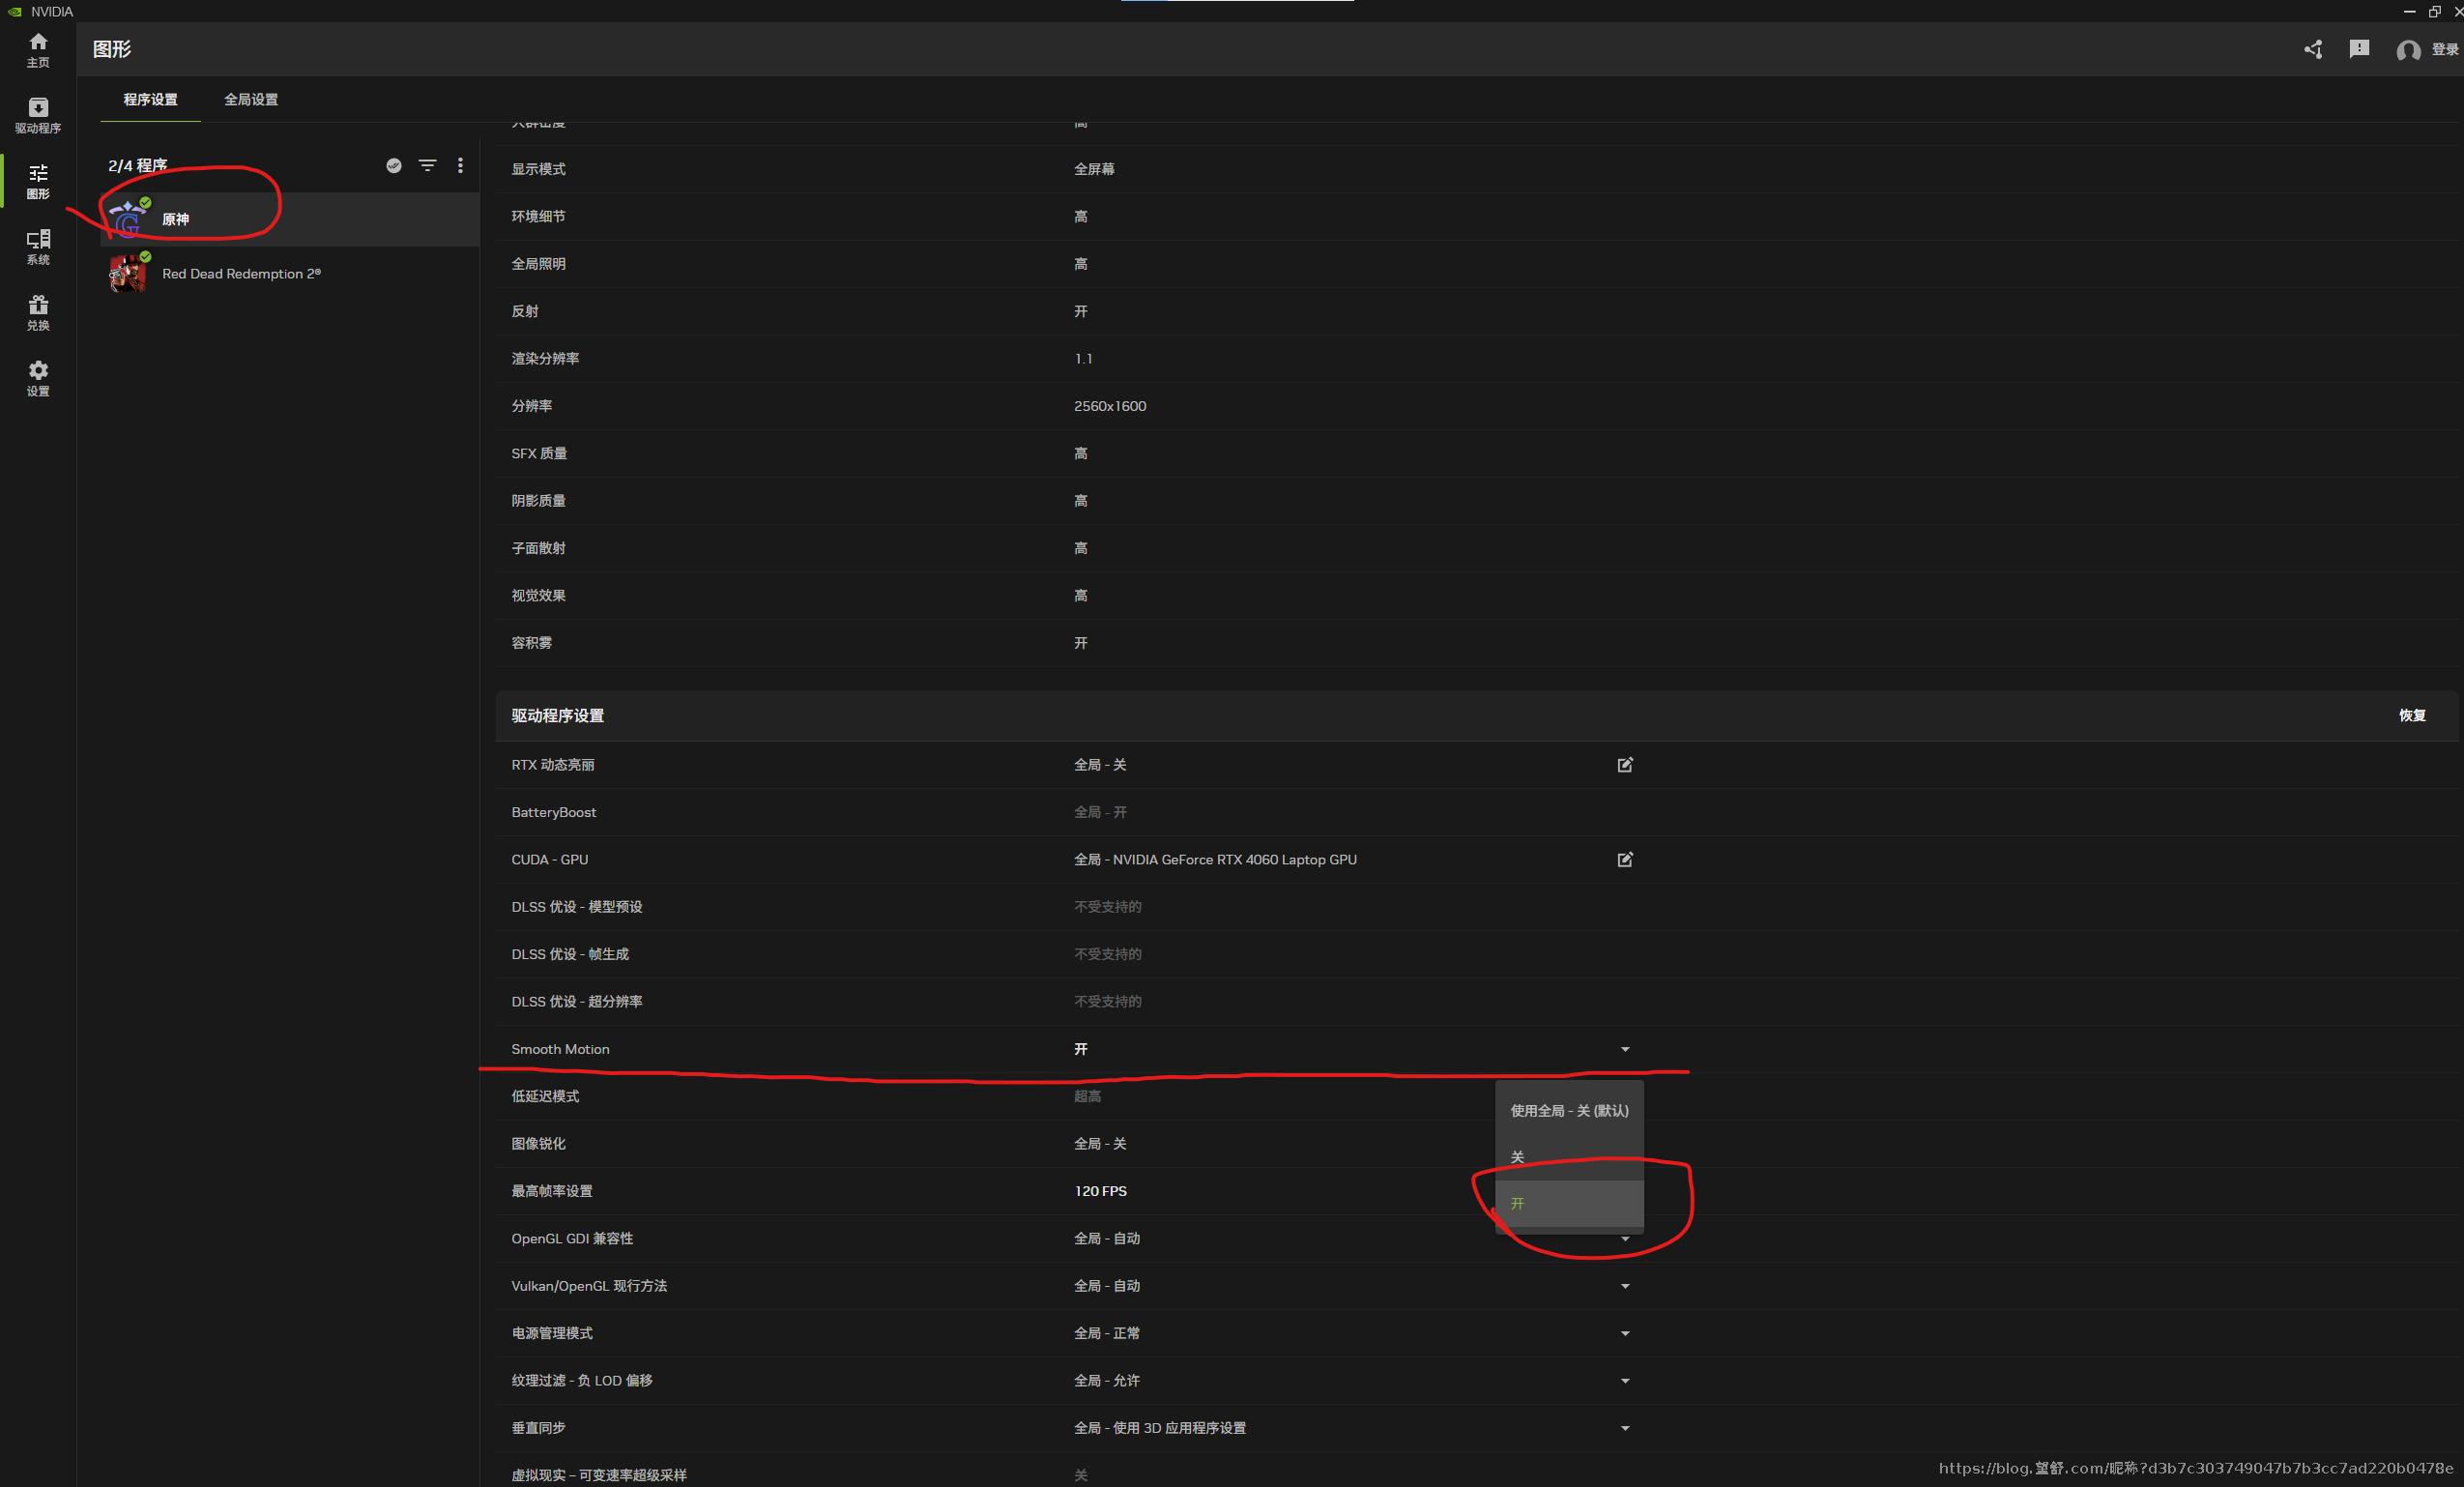
Task: Click the 视觉效果 setting label
Action: [538, 596]
